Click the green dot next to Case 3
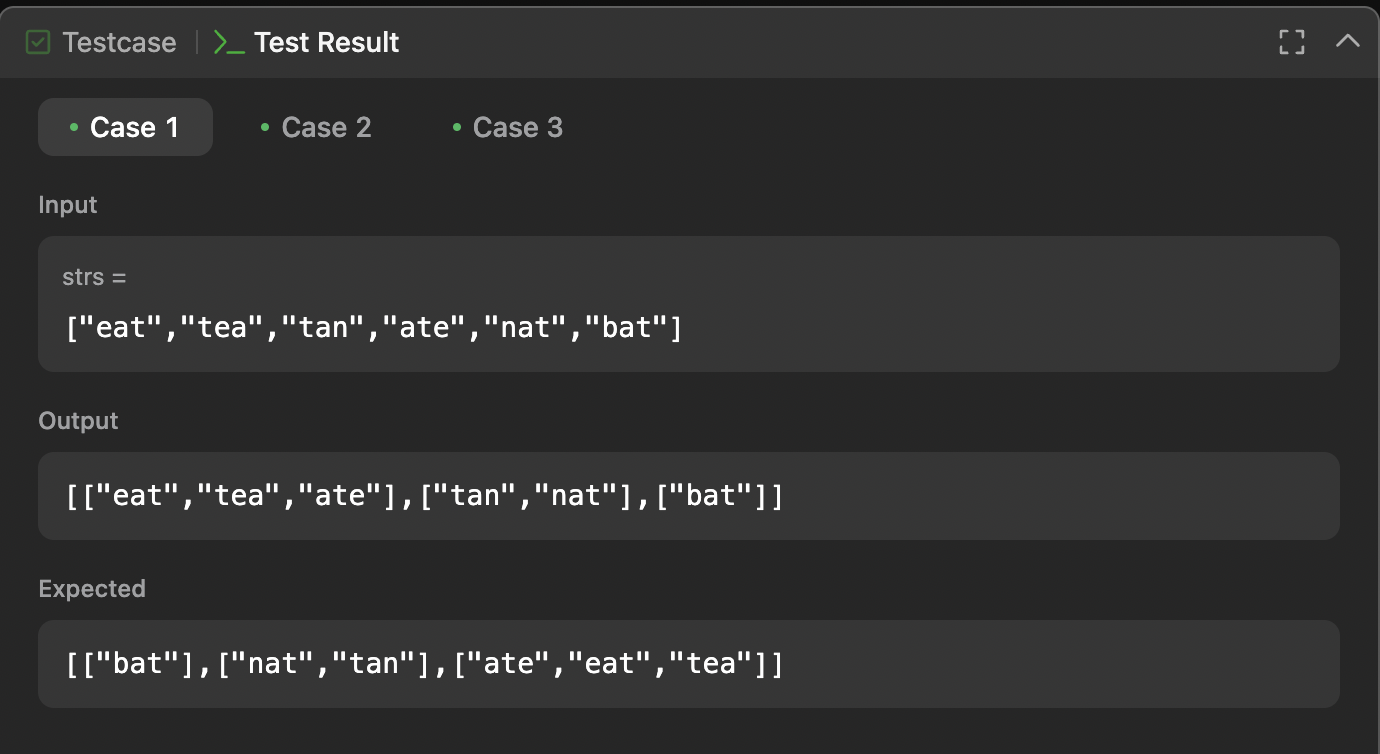The image size is (1380, 754). 457,127
